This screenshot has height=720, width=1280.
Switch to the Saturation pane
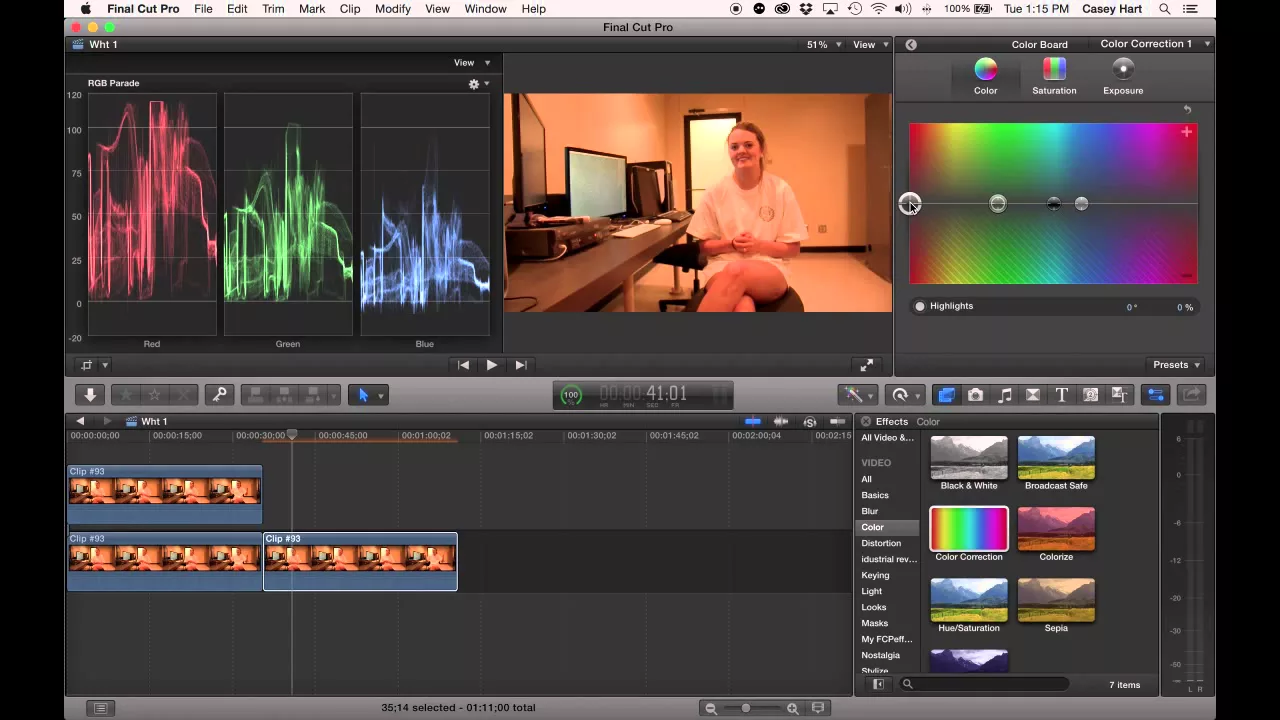pos(1054,77)
